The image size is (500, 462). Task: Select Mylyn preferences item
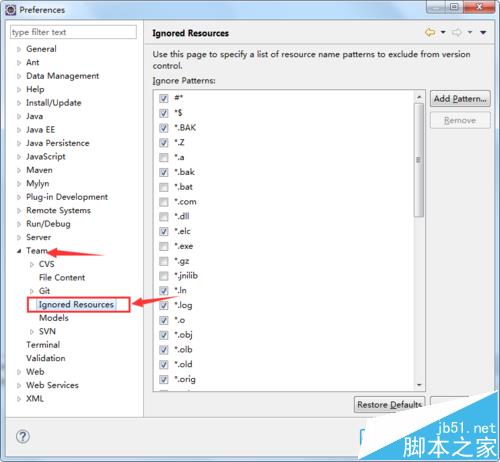pos(38,184)
